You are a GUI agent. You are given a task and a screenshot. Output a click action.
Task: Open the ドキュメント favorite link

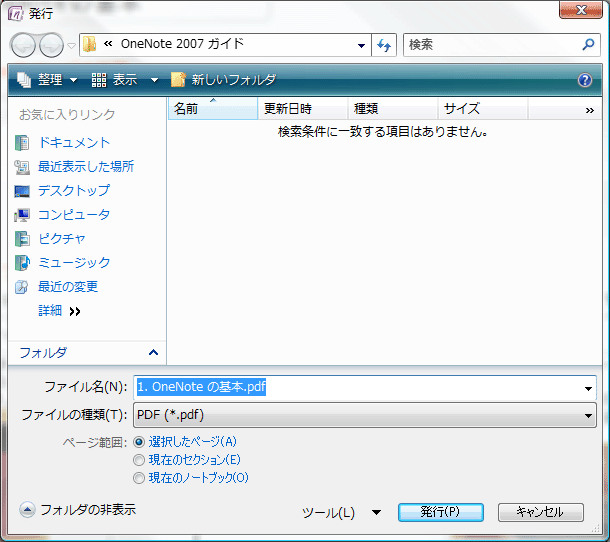point(74,143)
